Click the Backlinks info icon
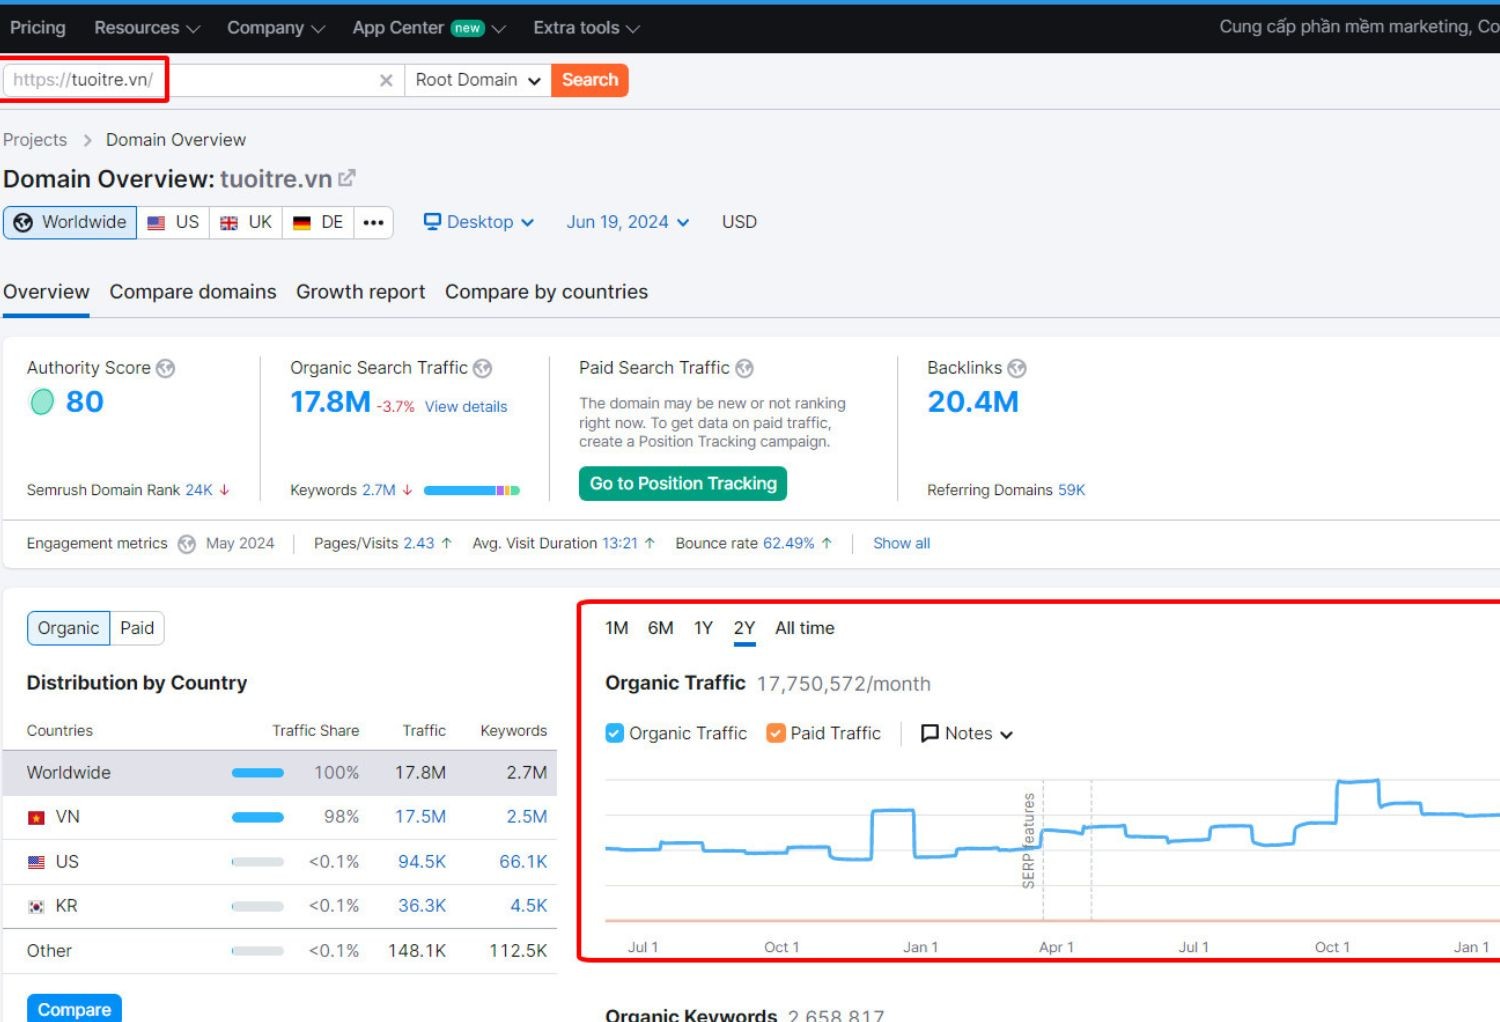The height and width of the screenshot is (1022, 1500). click(x=1017, y=368)
